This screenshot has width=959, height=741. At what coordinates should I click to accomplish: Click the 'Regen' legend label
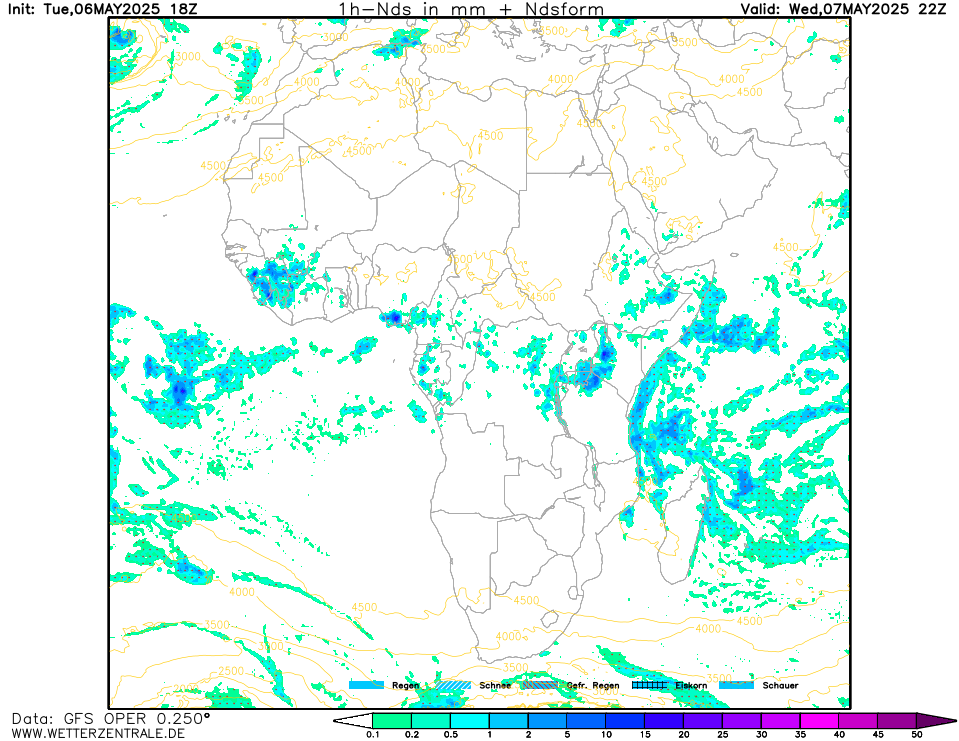point(405,685)
